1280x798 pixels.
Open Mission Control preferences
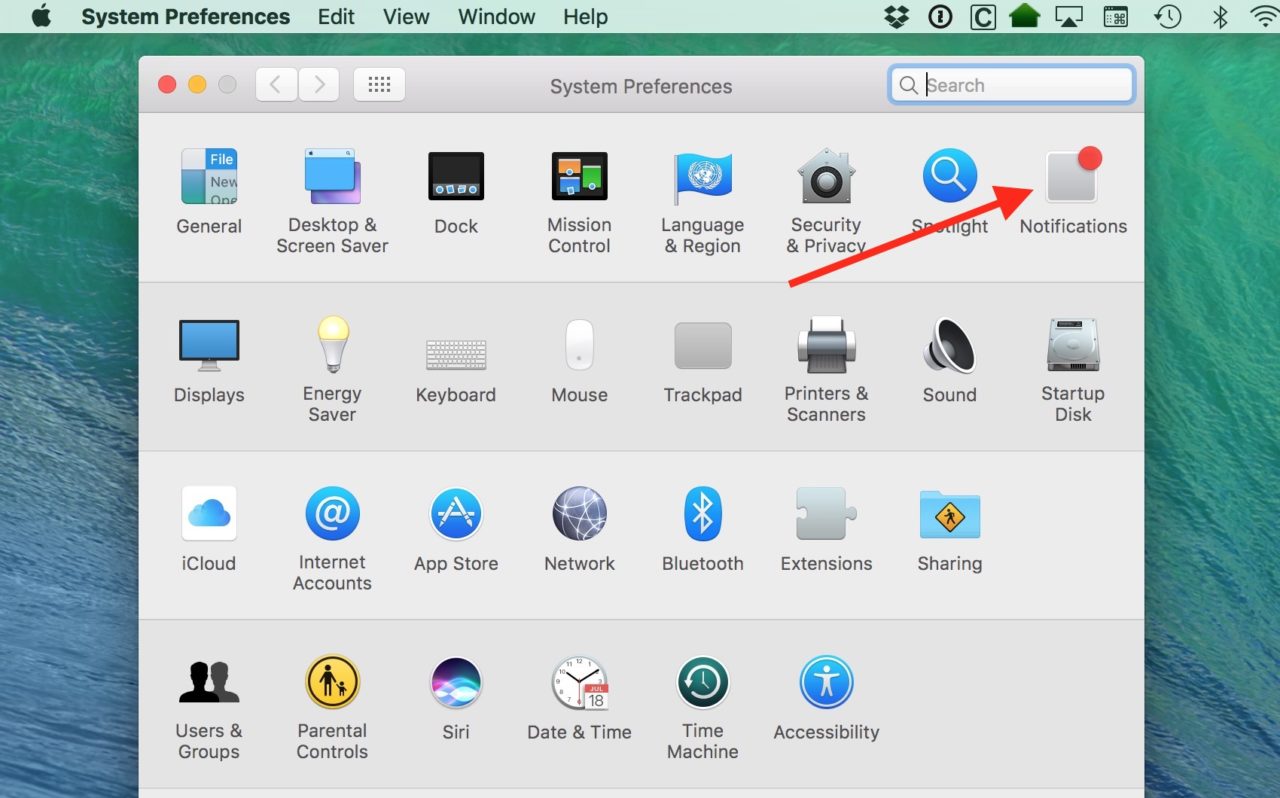579,201
